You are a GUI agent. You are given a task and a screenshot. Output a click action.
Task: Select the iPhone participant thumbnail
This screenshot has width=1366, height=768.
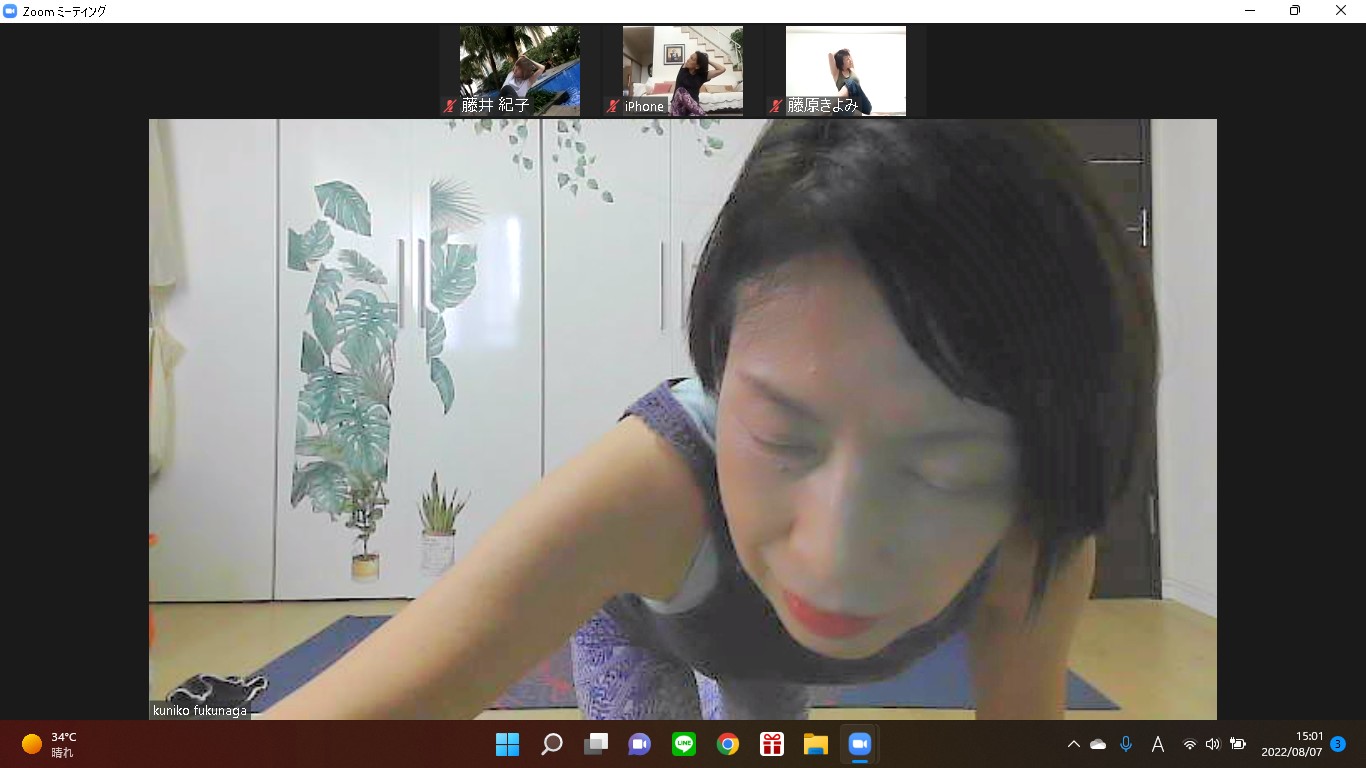[x=683, y=71]
